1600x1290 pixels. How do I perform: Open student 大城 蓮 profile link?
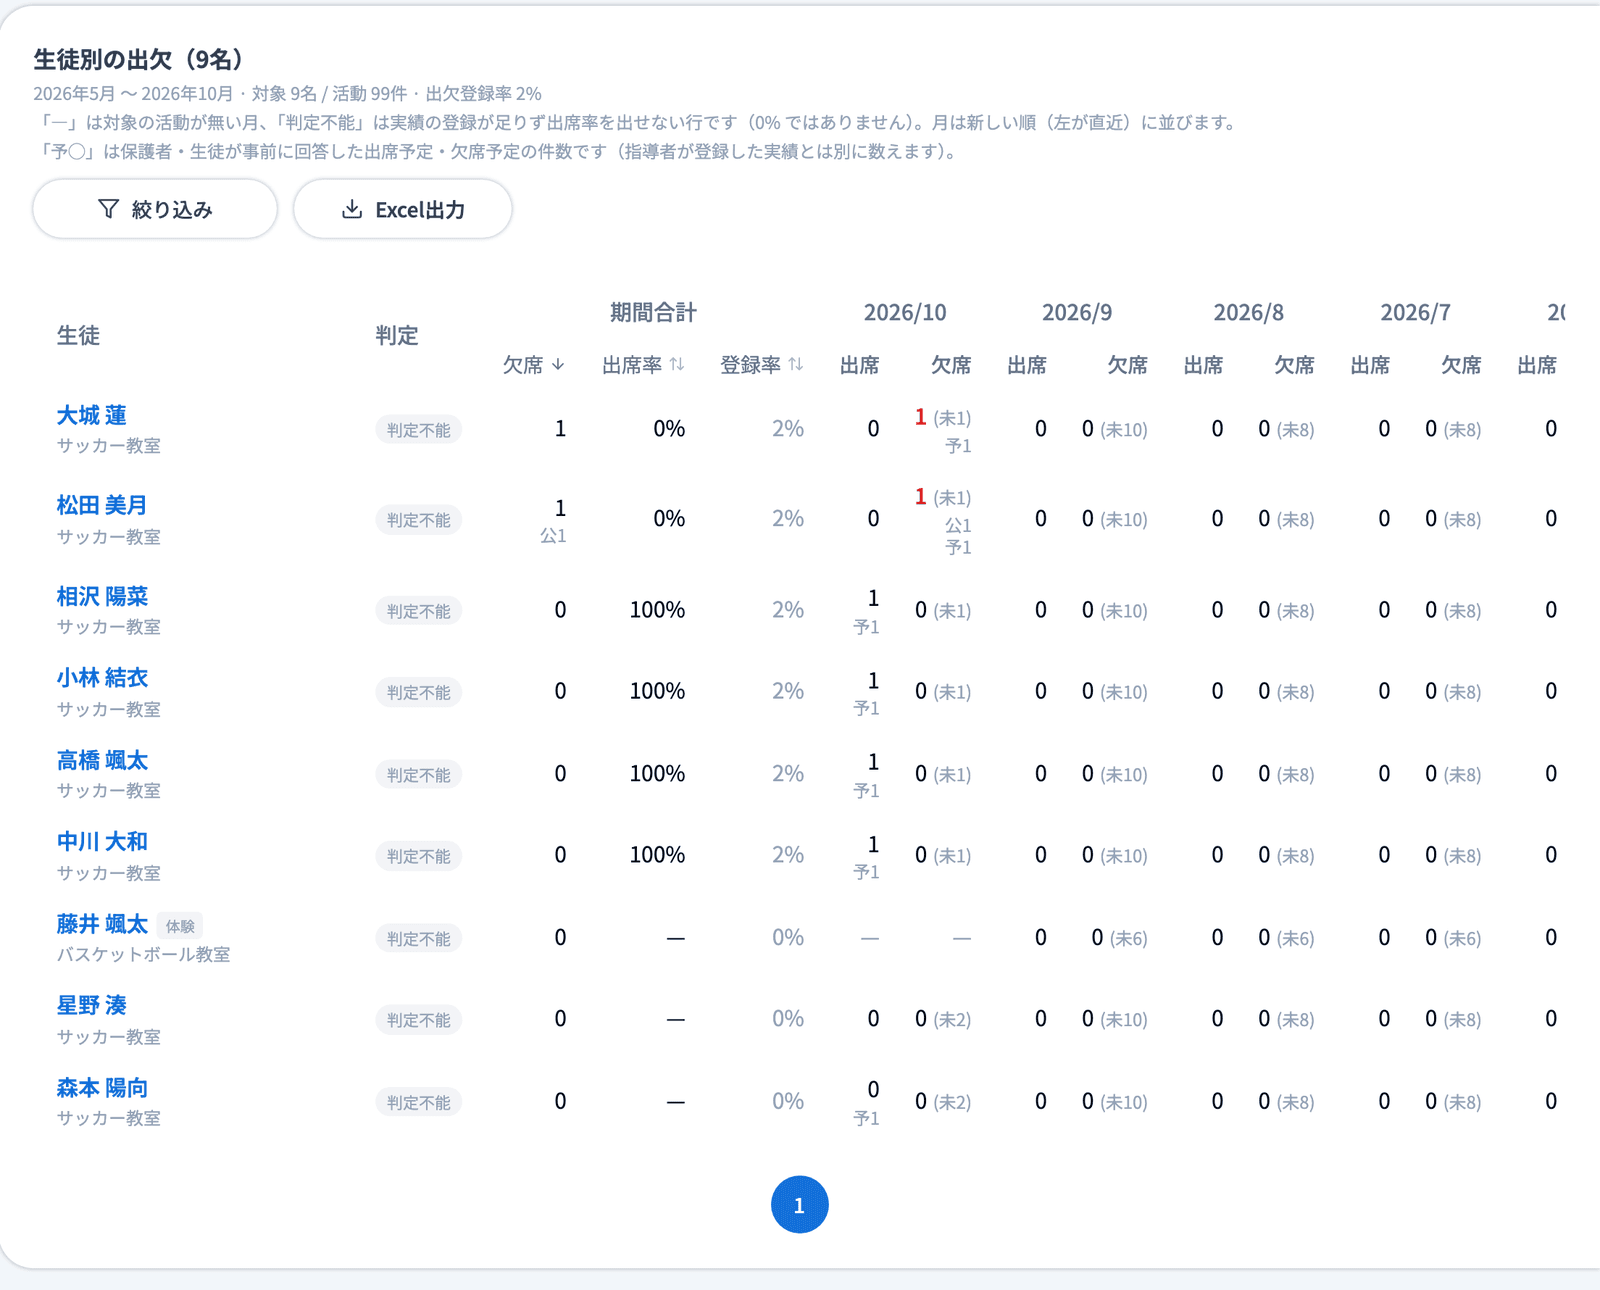[92, 415]
